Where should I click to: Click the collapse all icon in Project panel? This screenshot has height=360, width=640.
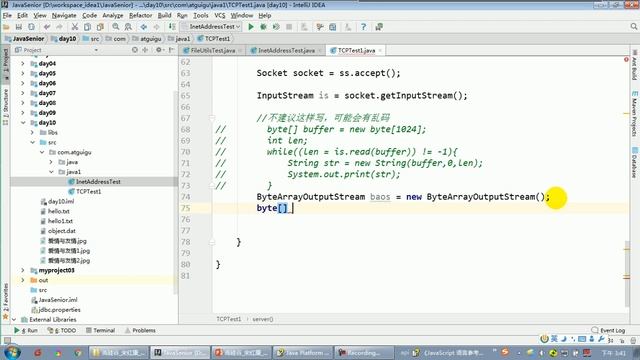point(145,50)
